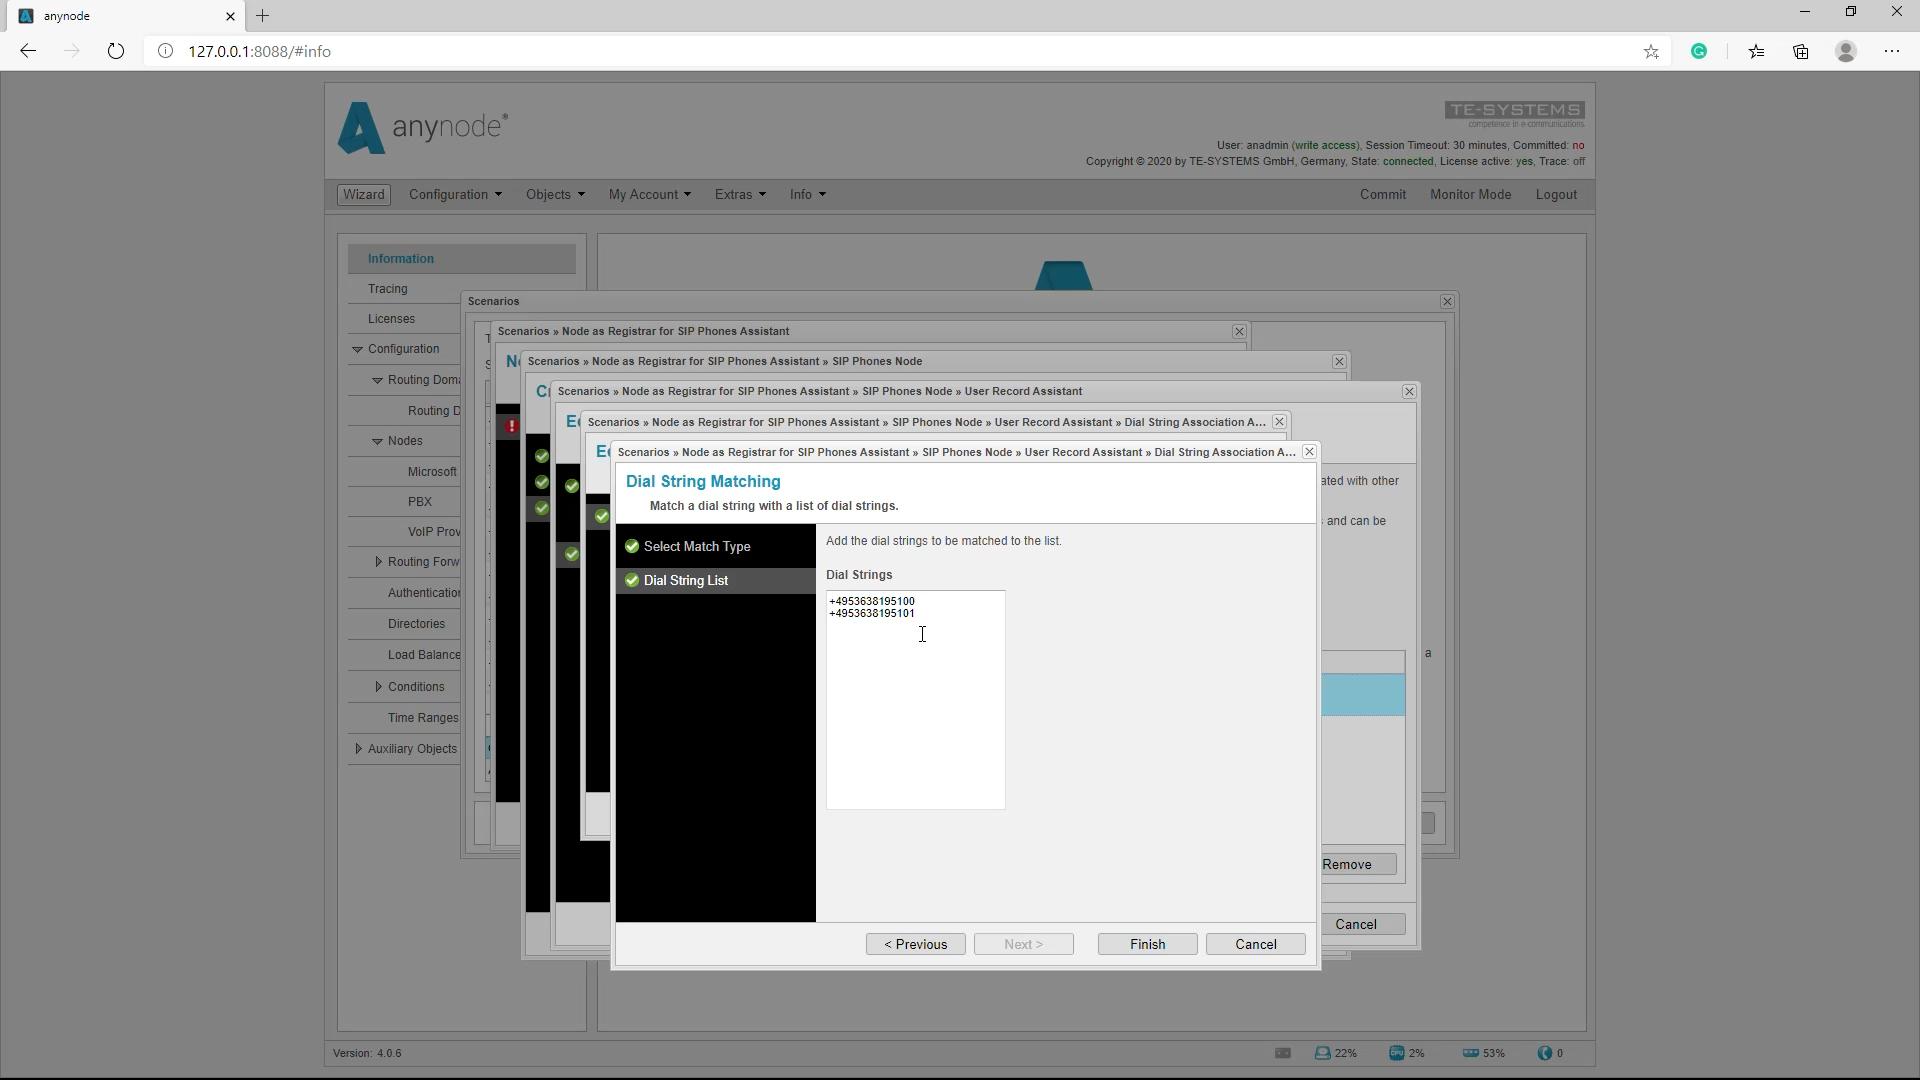Click the address bar URL
1920x1080 pixels.
point(260,51)
